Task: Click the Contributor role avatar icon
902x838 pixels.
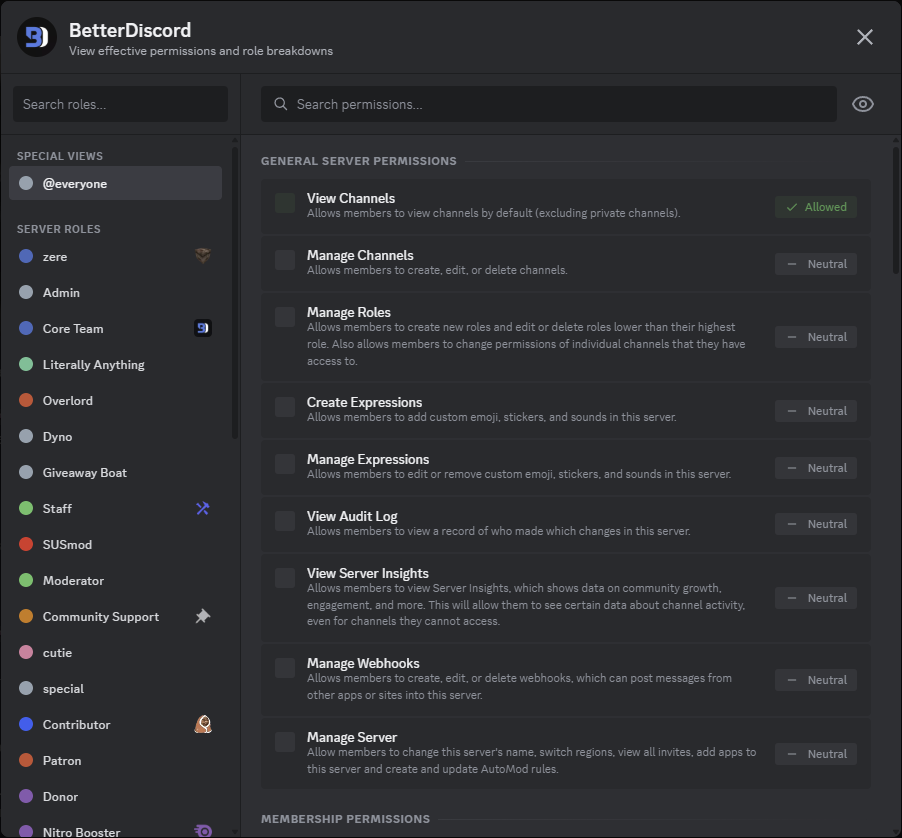Action: coord(202,724)
